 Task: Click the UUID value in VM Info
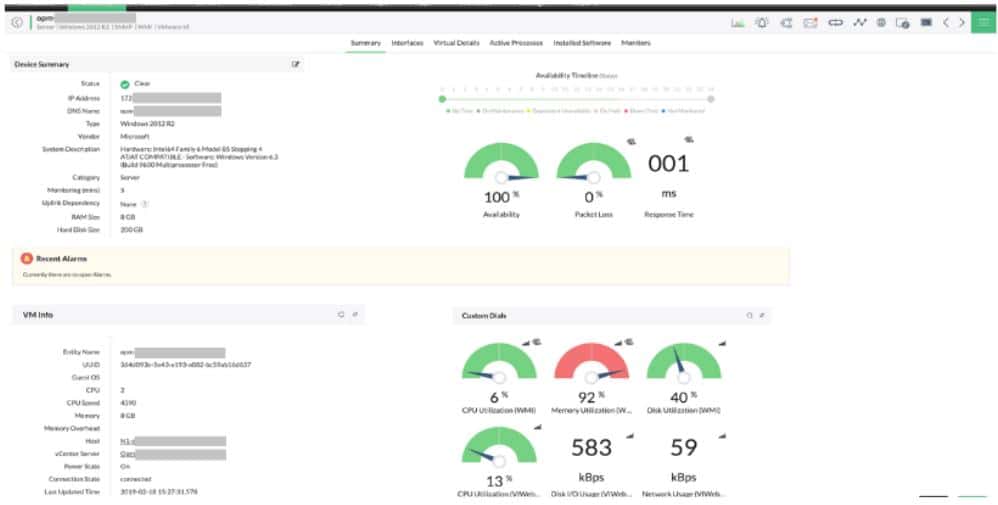tap(185, 365)
